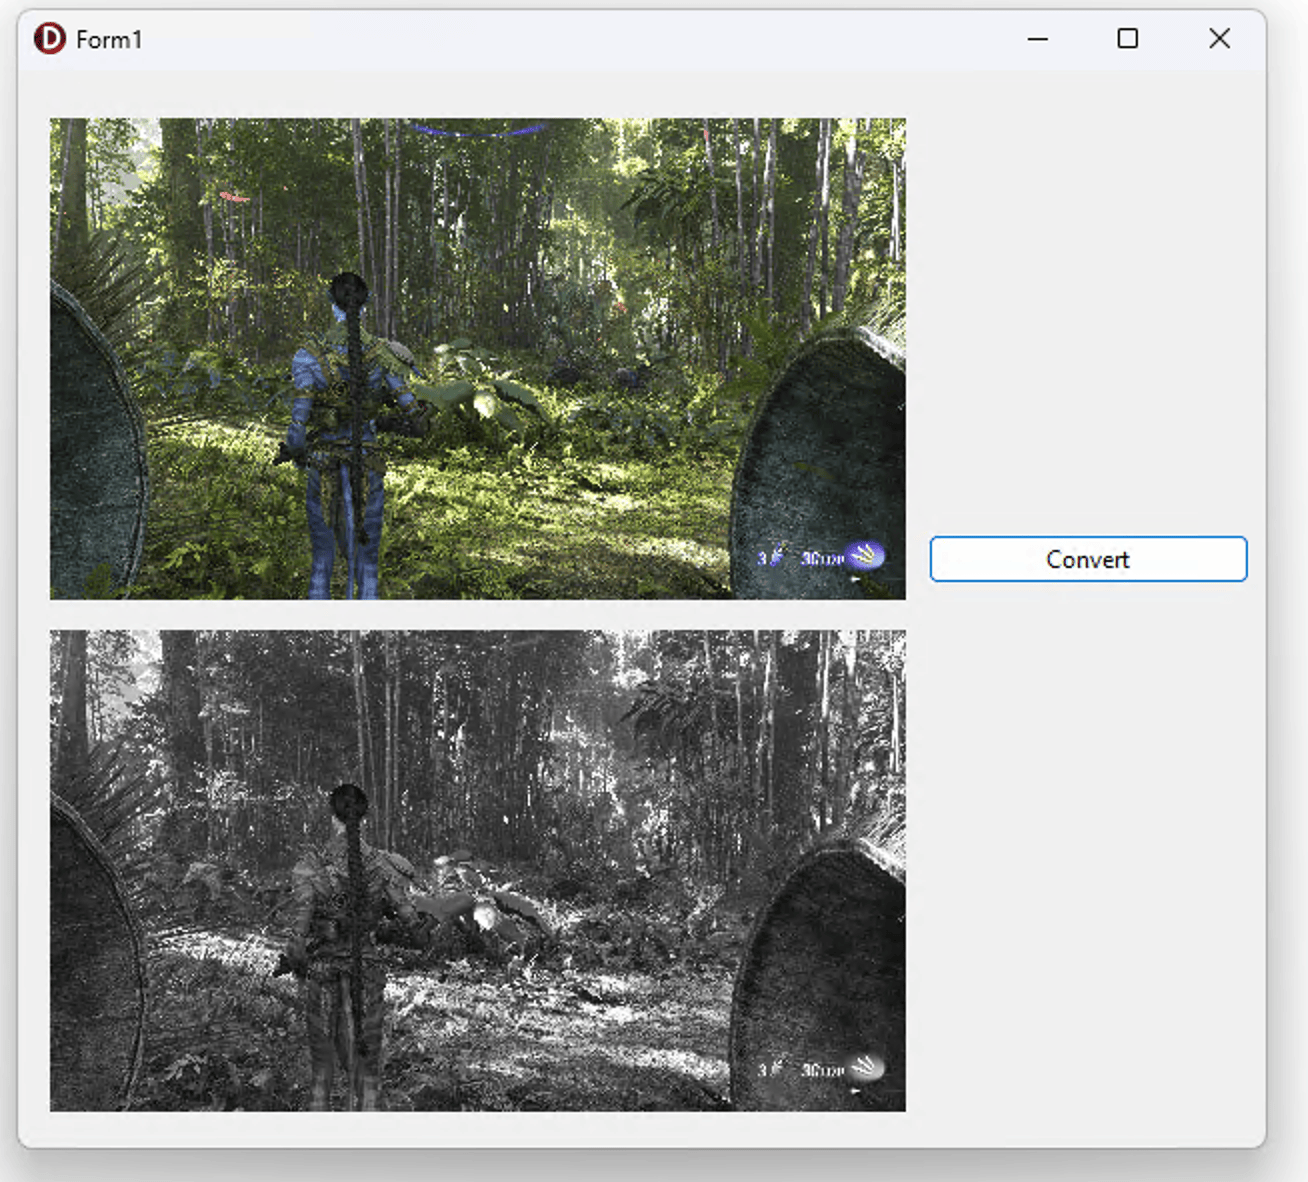This screenshot has height=1182, width=1308.
Task: Click the Form1 title text
Action: coord(109,40)
